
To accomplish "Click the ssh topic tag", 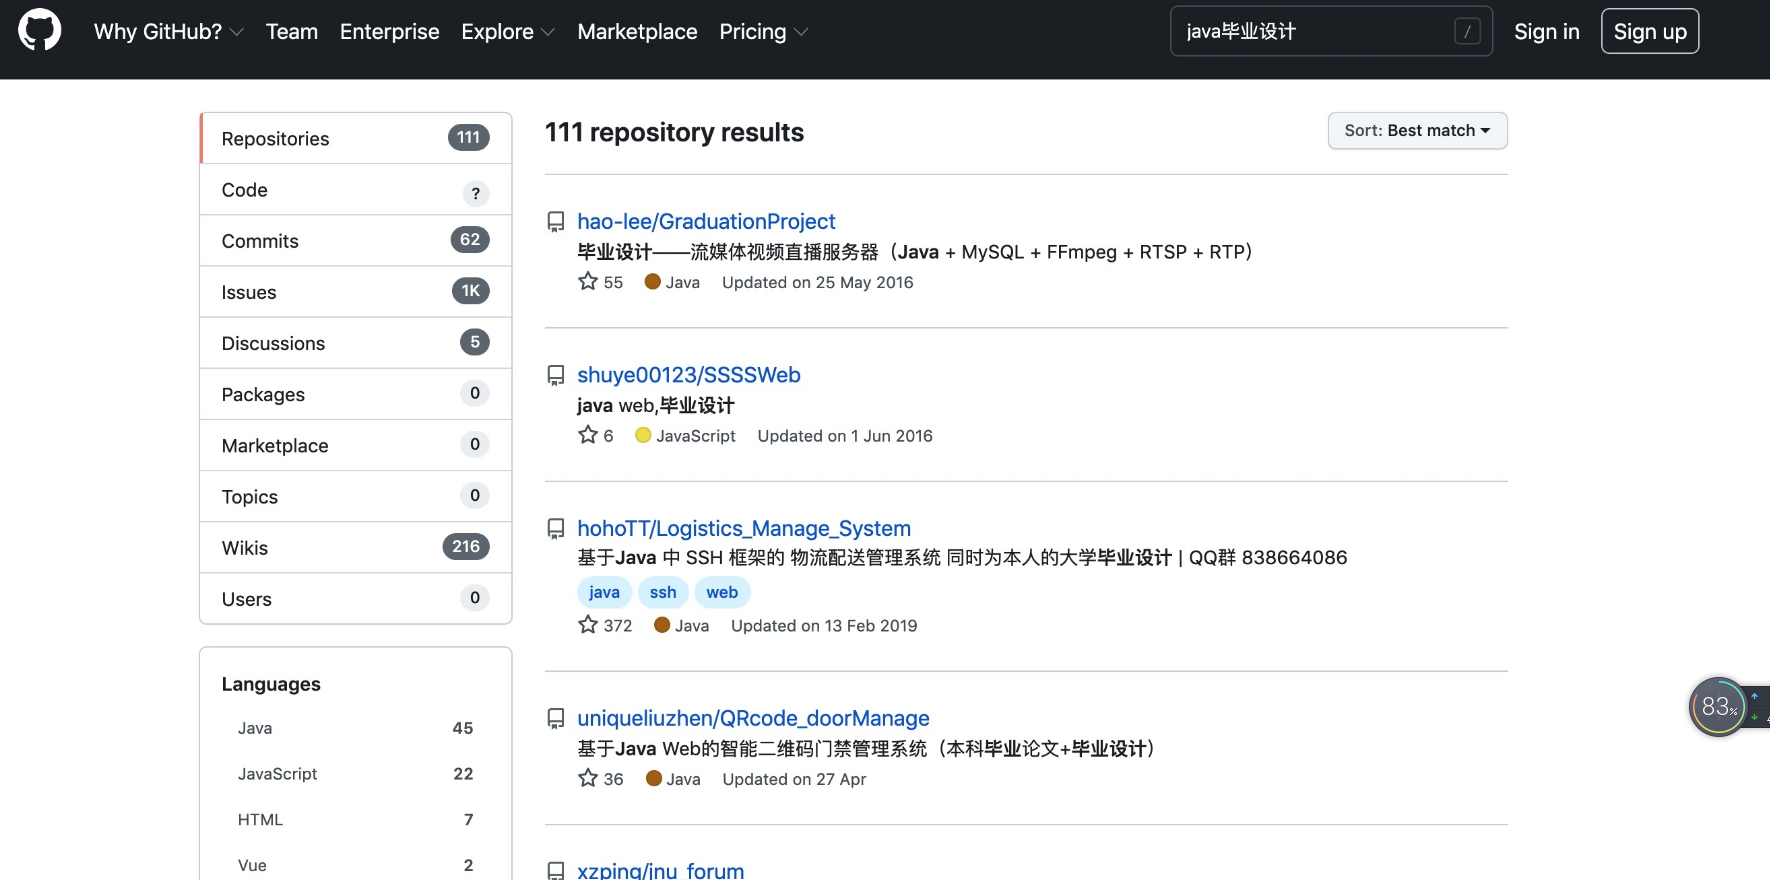I will pyautogui.click(x=663, y=592).
